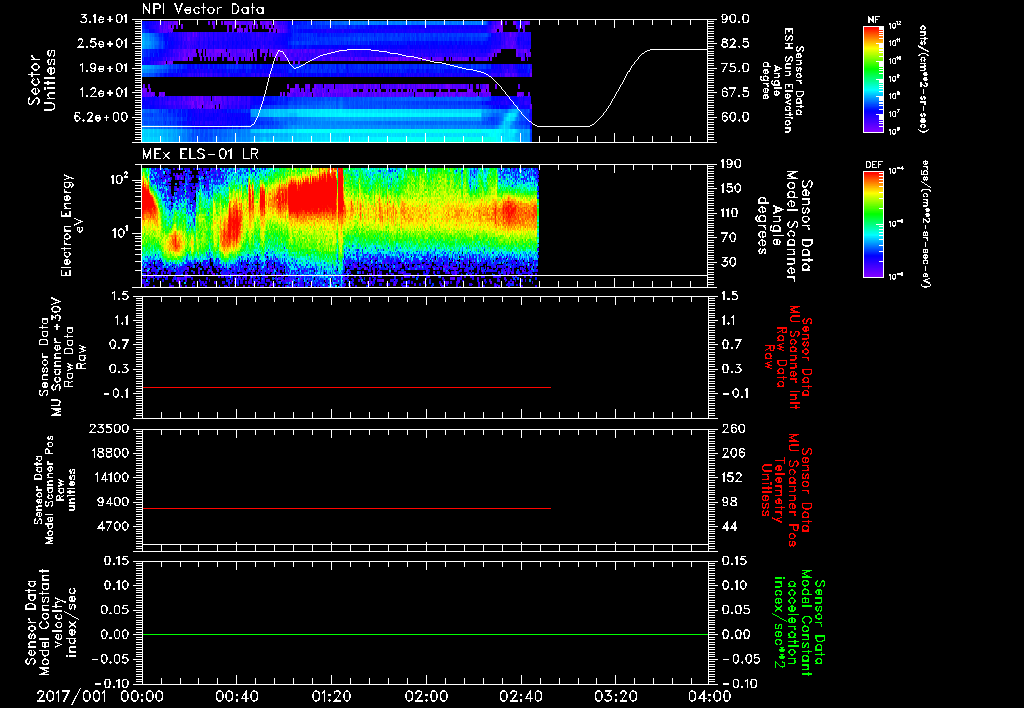
Task: Select the "150" scanner angle tick
Action: 731,189
